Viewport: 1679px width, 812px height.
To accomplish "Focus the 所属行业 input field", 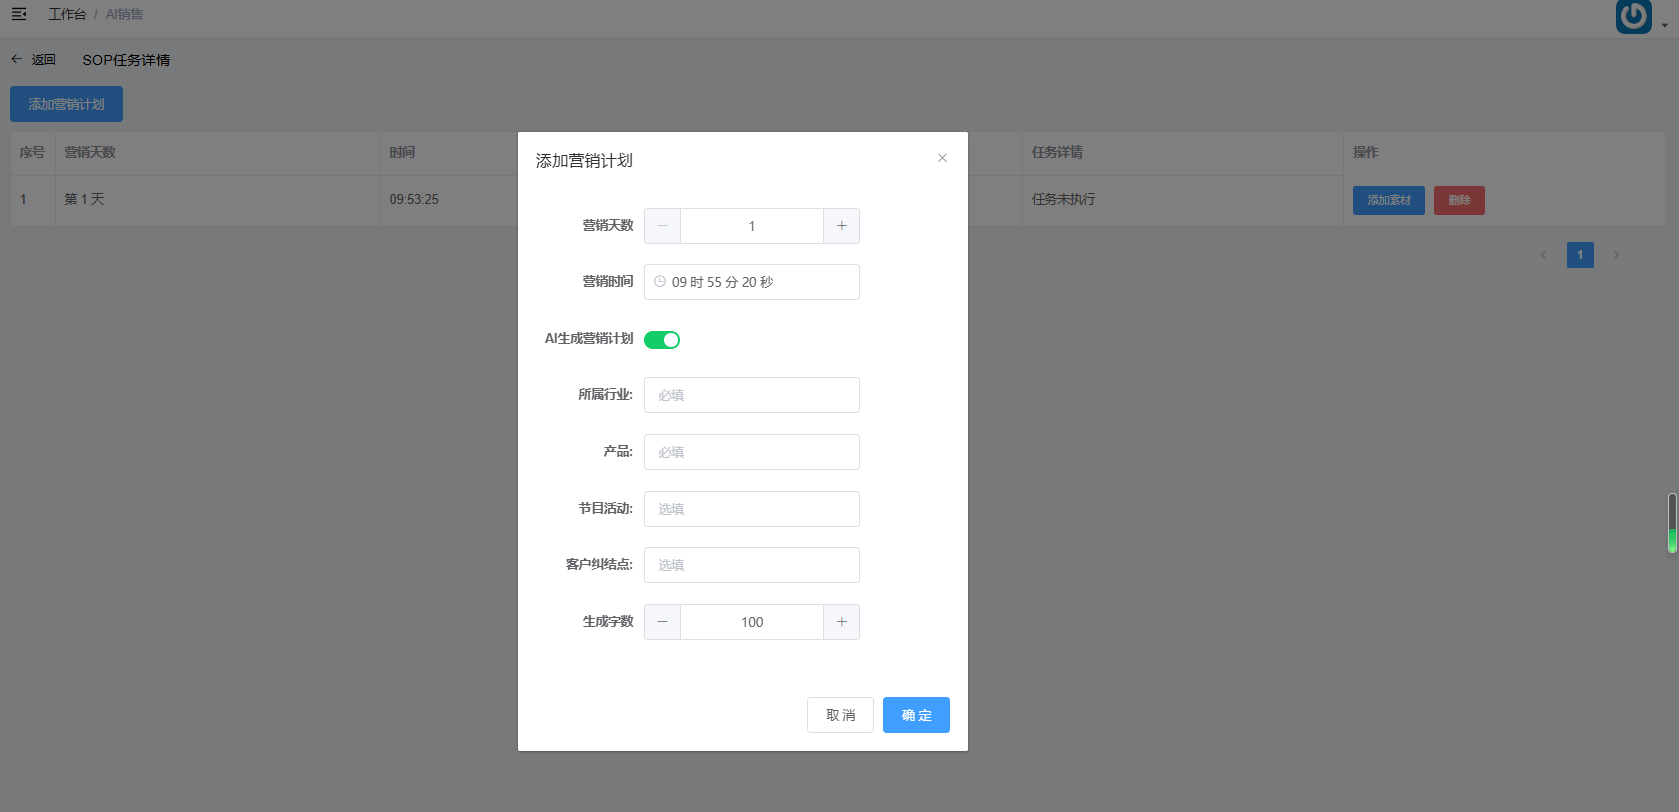I will tap(752, 395).
